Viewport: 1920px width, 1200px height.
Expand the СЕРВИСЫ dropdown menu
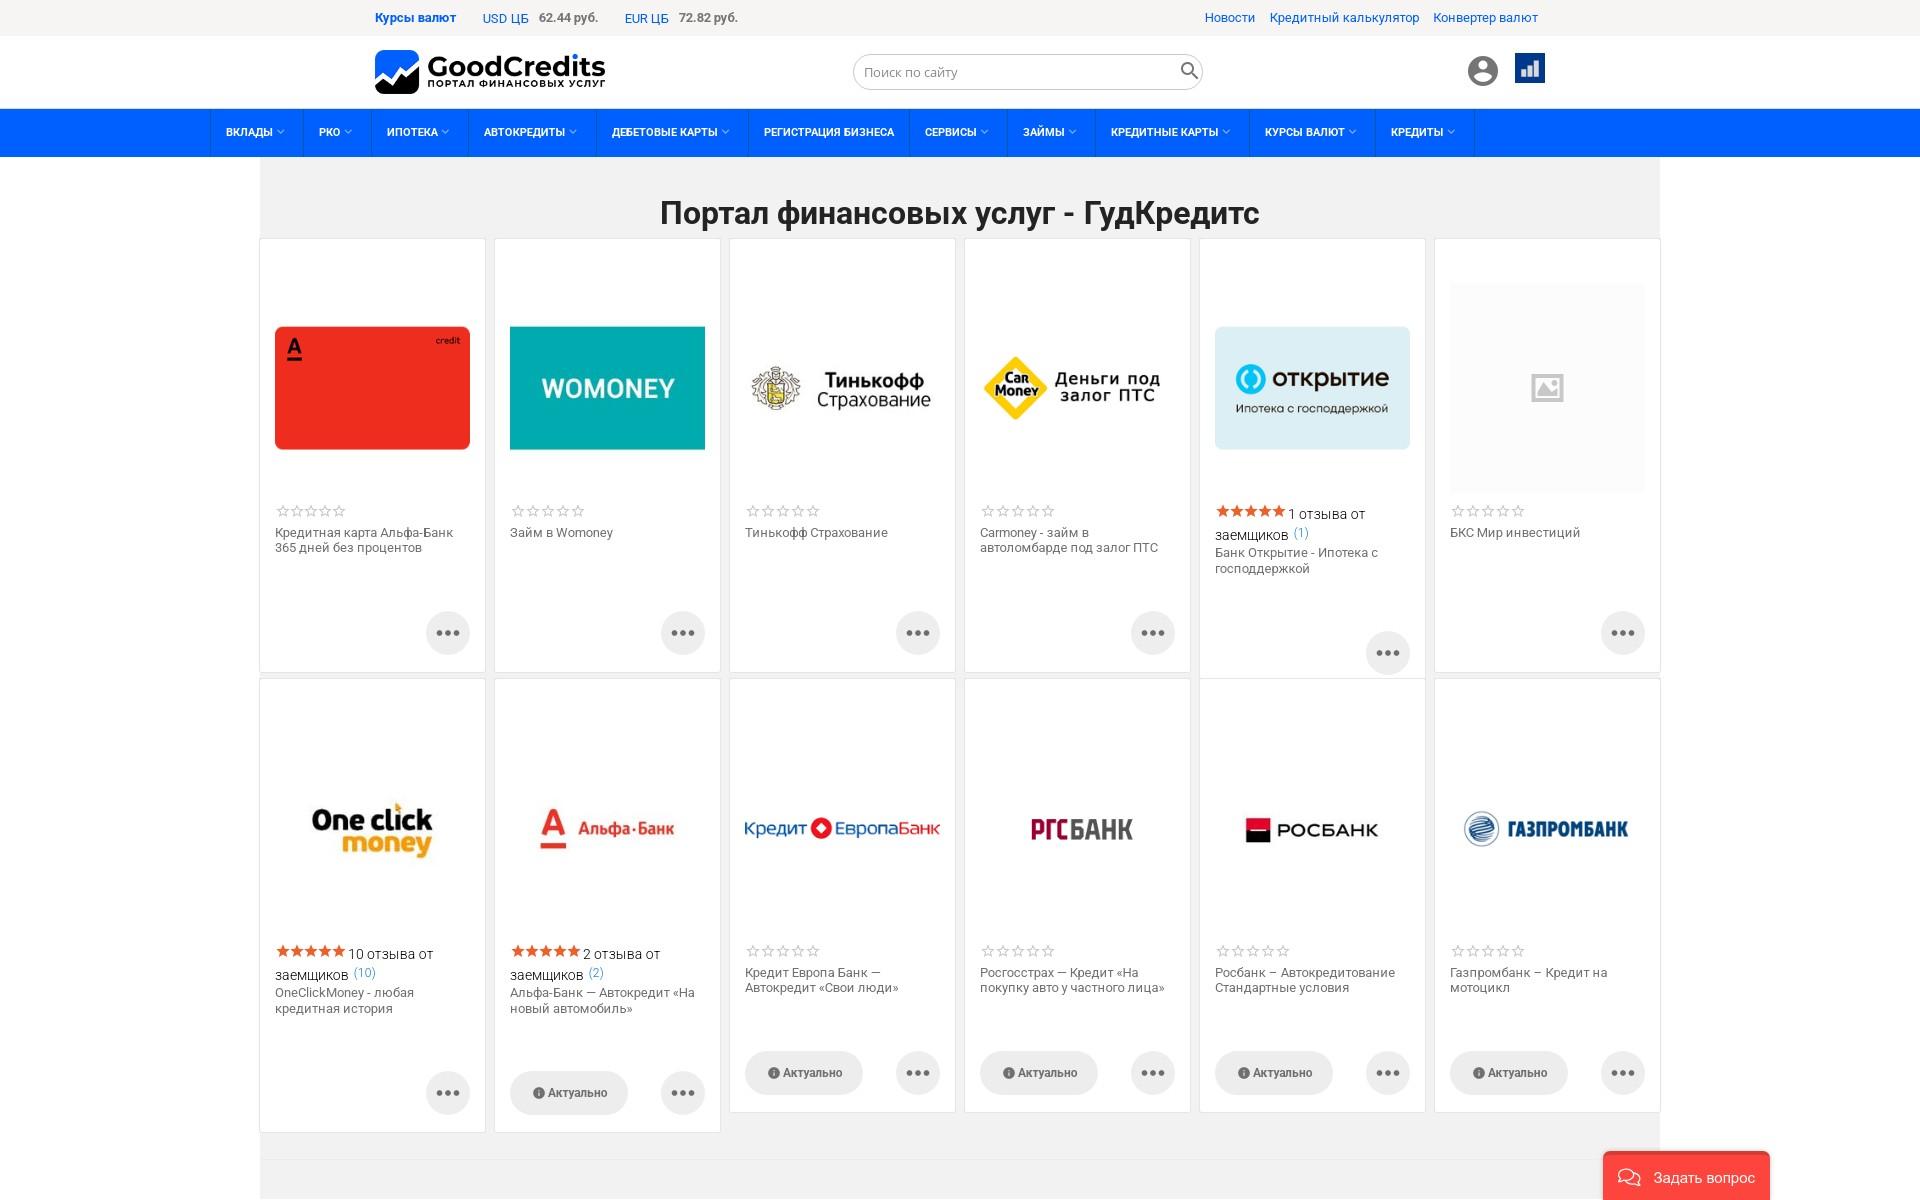[x=956, y=132]
